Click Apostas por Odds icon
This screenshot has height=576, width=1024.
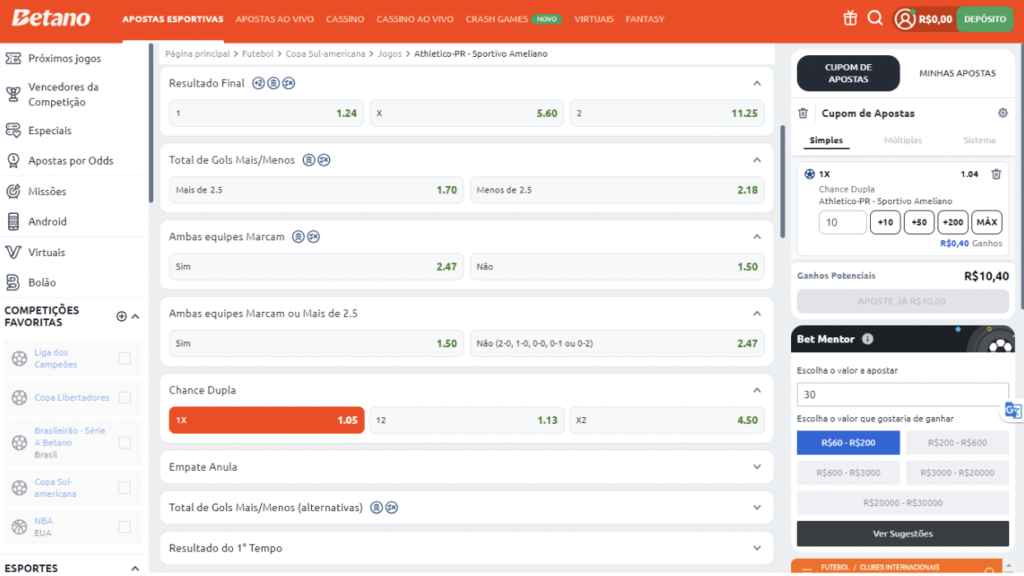[x=13, y=160]
